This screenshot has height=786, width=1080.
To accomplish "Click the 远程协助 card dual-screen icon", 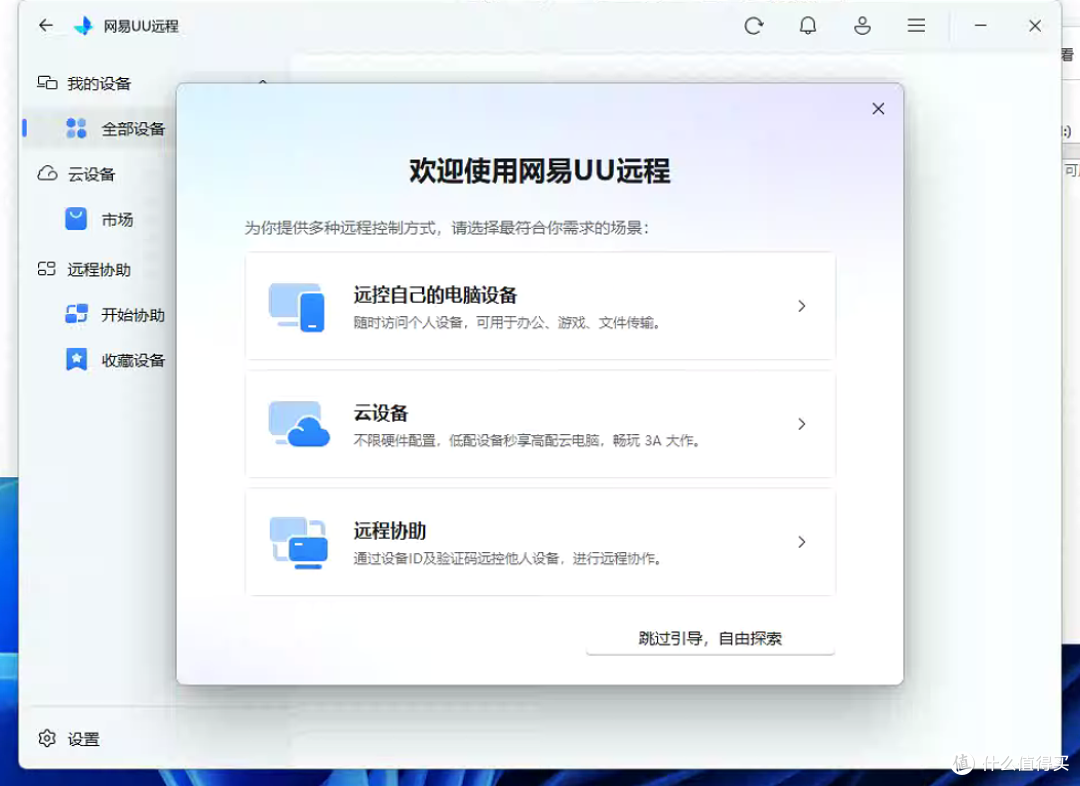I will [299, 543].
